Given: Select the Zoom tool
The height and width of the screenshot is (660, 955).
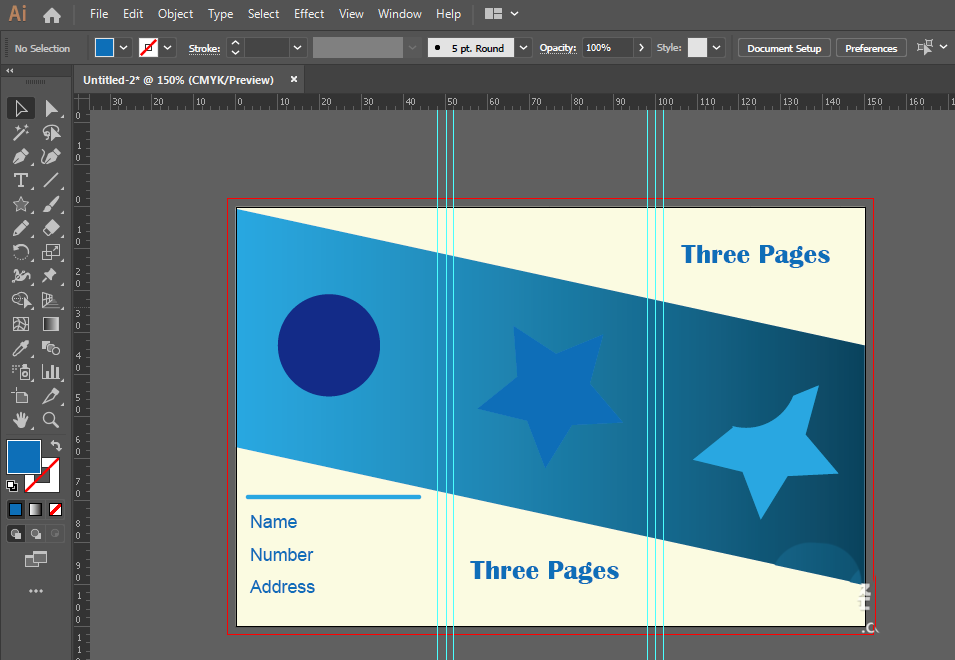Looking at the screenshot, I should pos(51,420).
